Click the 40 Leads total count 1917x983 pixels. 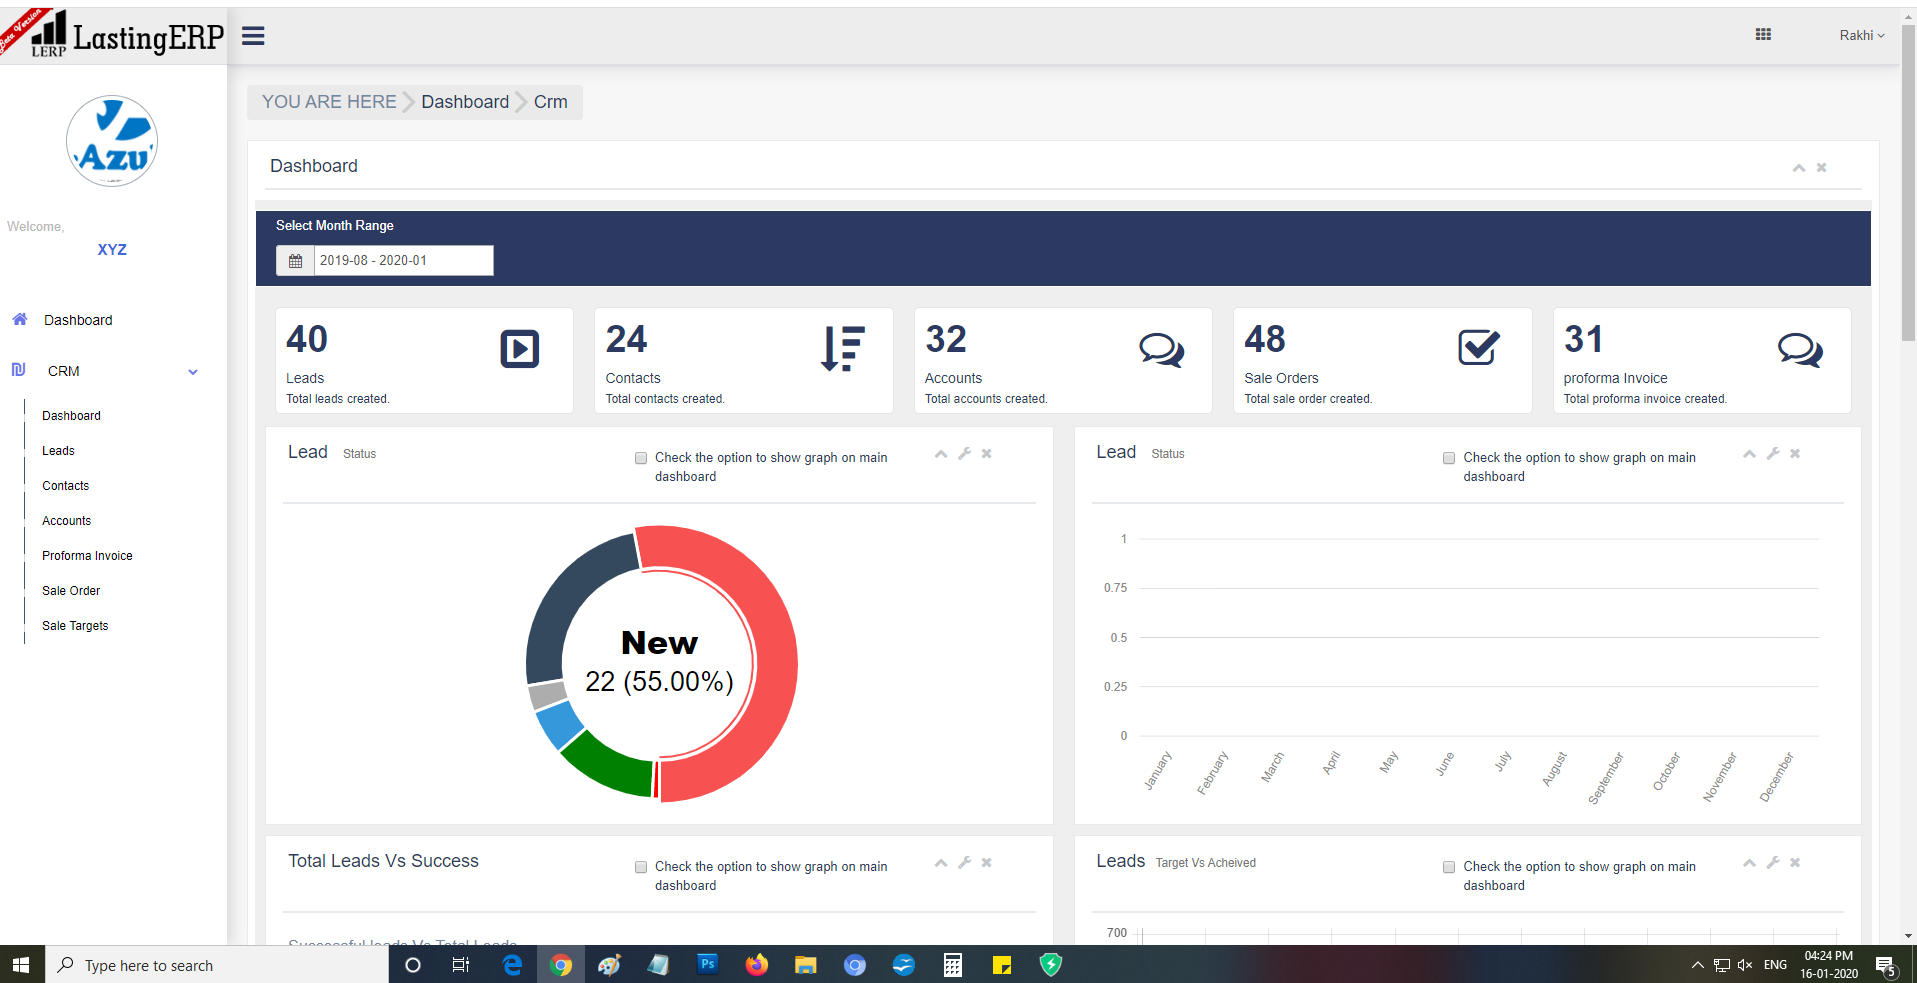point(307,339)
